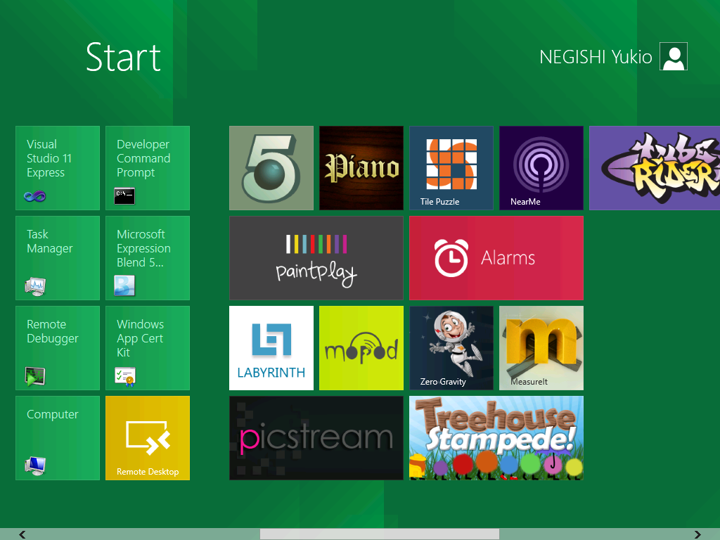Open the Visual Studio 11 Express tile
Image resolution: width=720 pixels, height=540 pixels.
[x=57, y=168]
